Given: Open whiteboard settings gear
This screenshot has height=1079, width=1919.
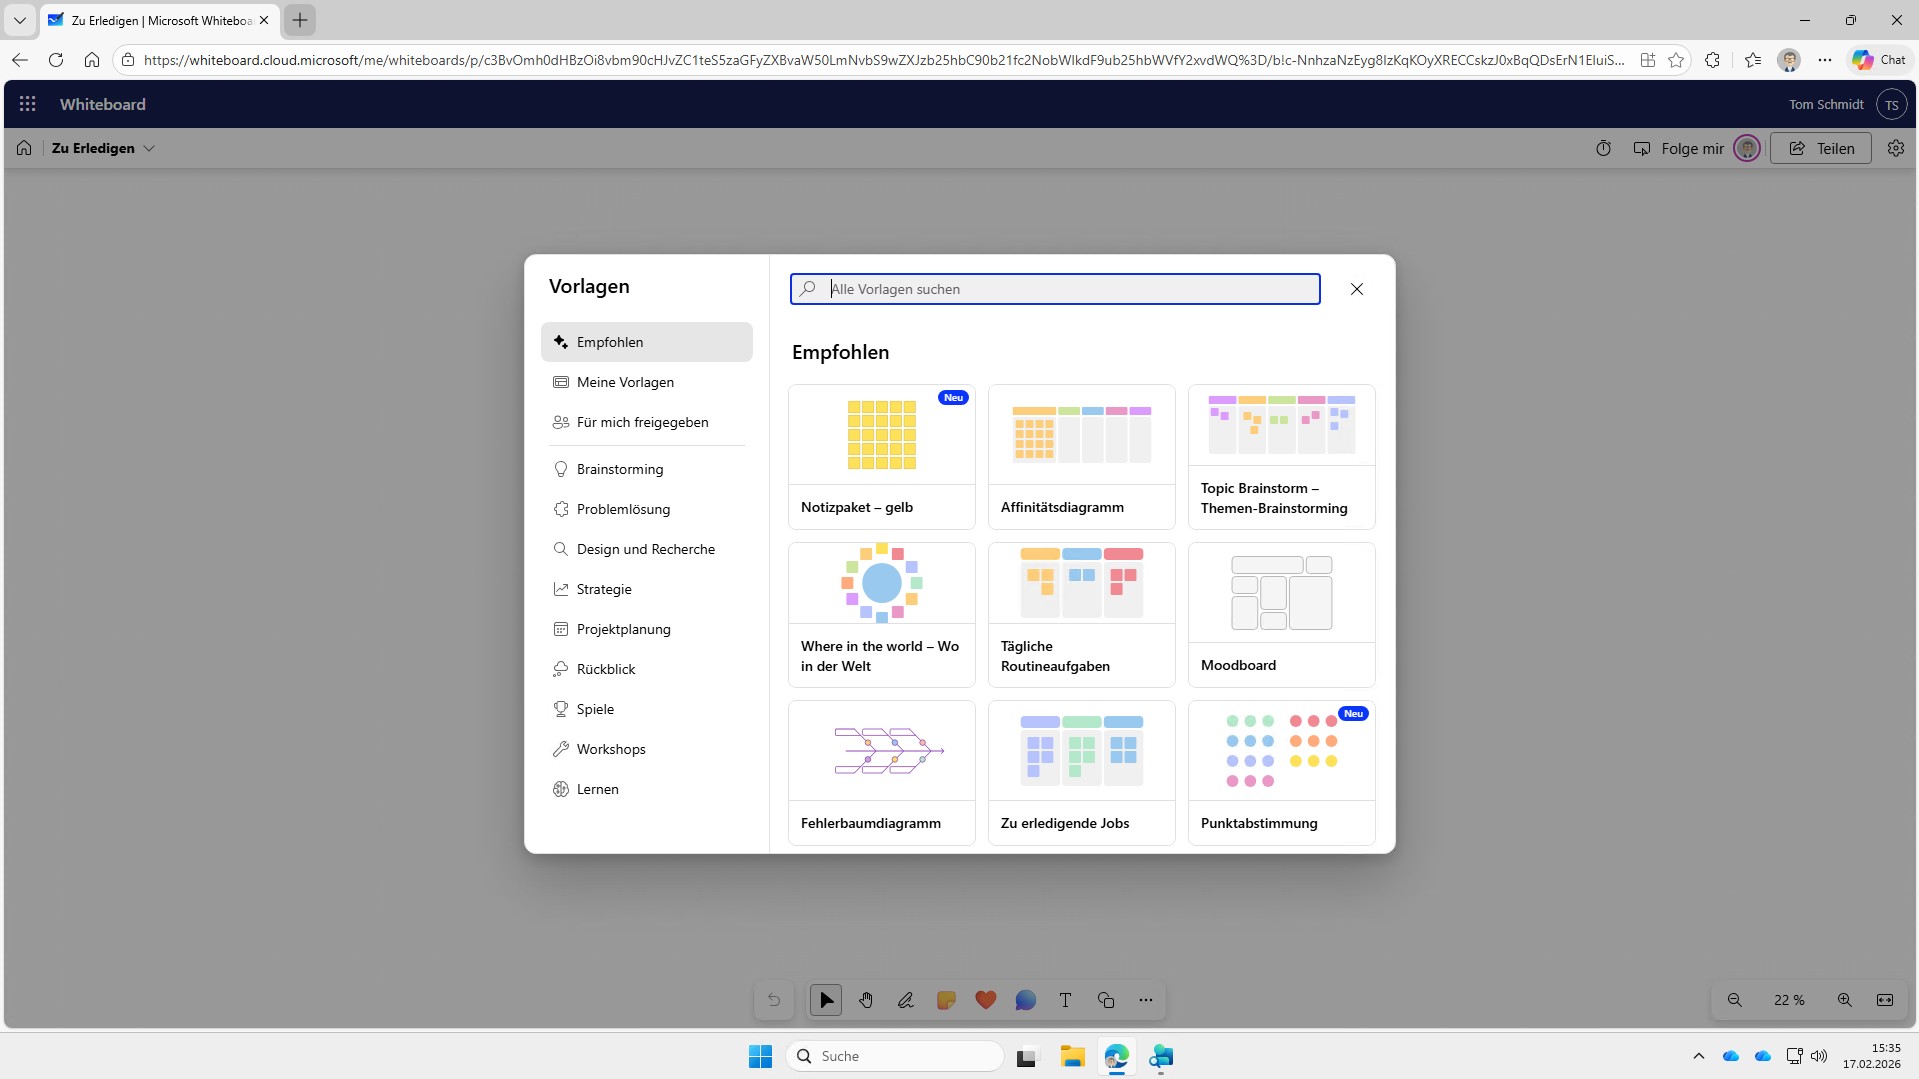Looking at the screenshot, I should tap(1895, 148).
